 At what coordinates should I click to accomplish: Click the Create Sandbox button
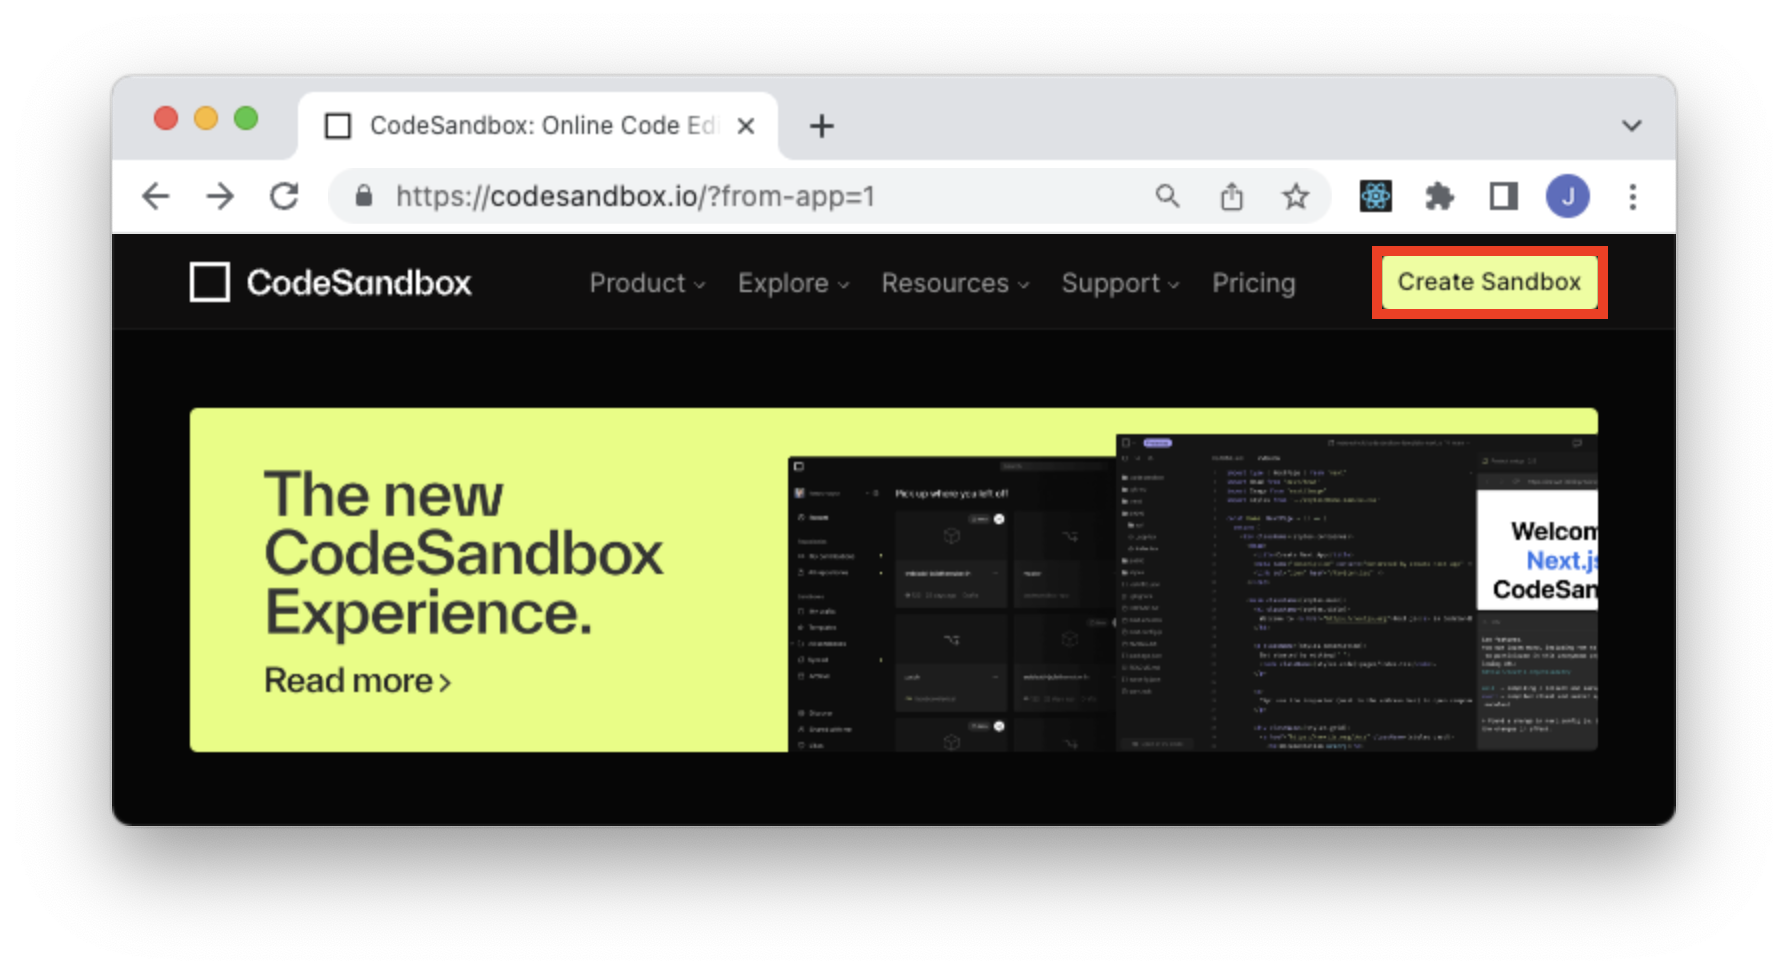1489,282
